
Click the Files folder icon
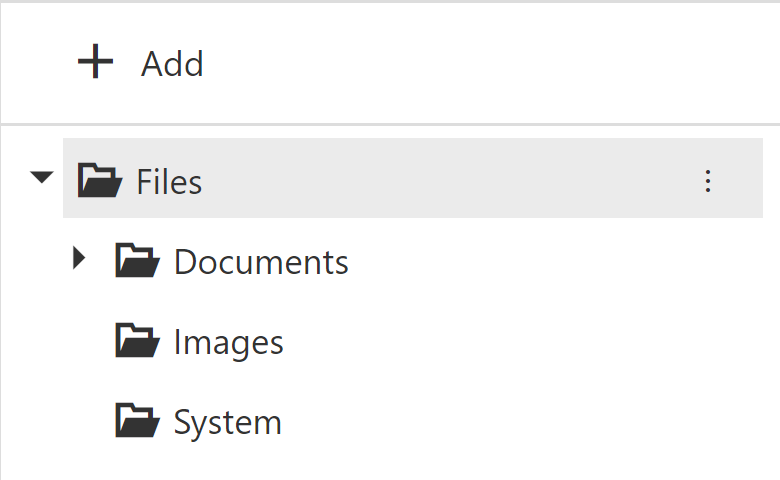[x=100, y=180]
